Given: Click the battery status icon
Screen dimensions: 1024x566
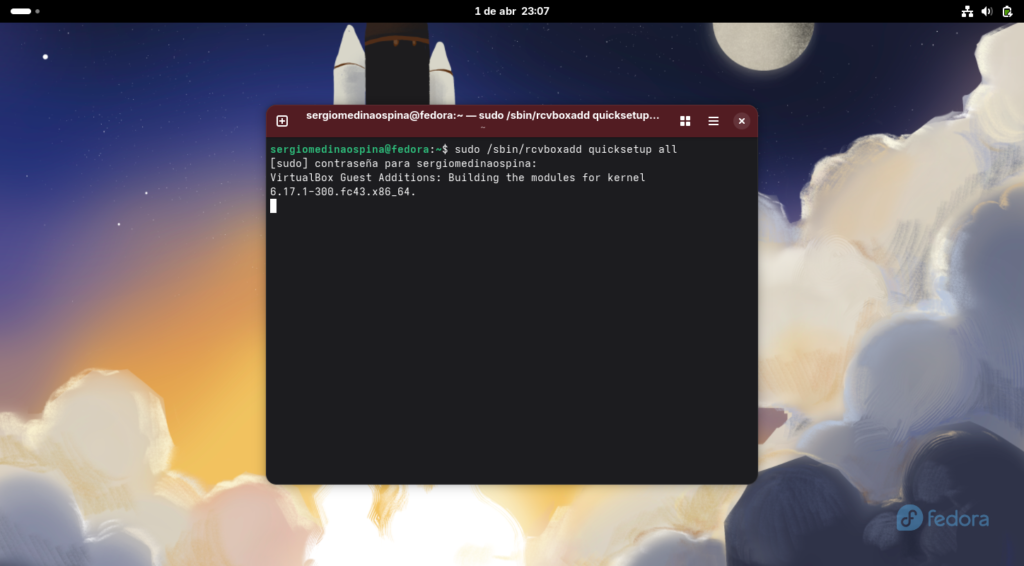Looking at the screenshot, I should (1006, 11).
